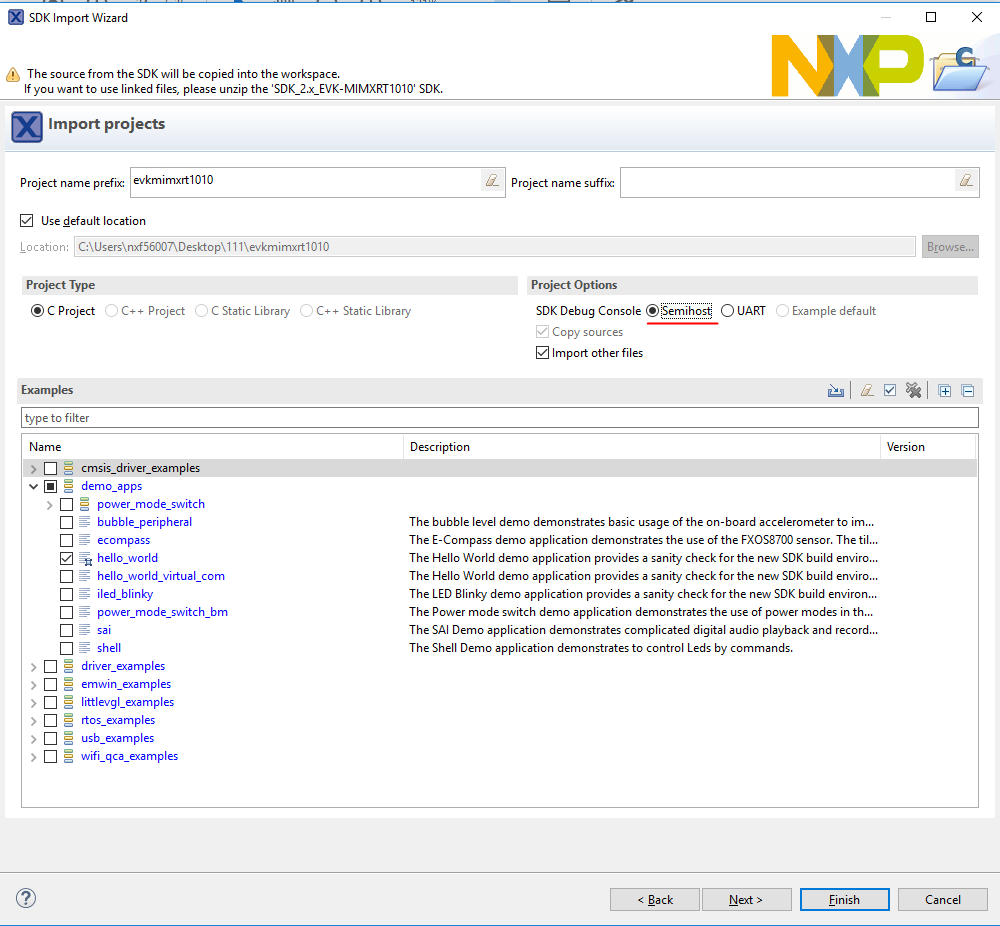Screen dimensions: 1000x926
Task: Click the collapse-all minus icon
Action: click(x=967, y=391)
